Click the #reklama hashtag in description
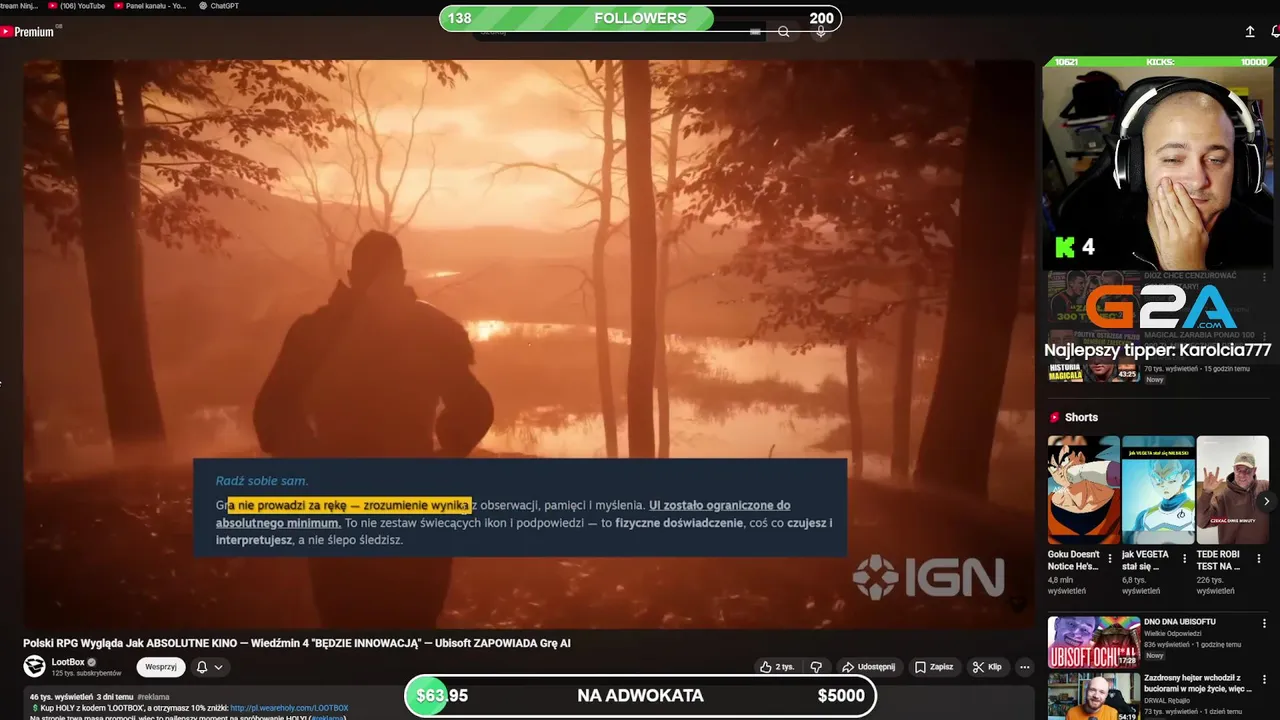 [x=153, y=697]
